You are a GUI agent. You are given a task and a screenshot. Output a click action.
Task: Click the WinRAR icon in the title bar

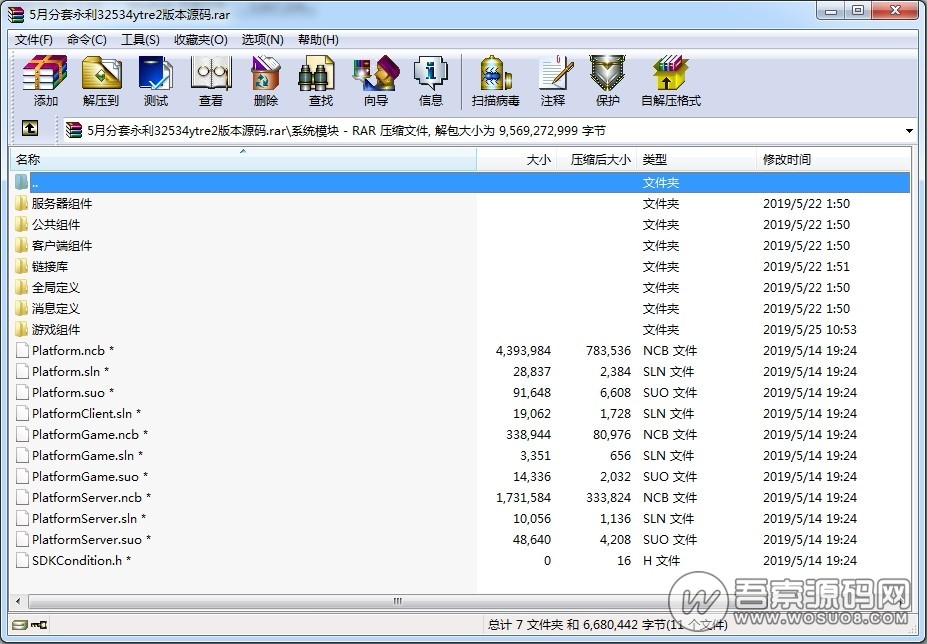coord(17,14)
